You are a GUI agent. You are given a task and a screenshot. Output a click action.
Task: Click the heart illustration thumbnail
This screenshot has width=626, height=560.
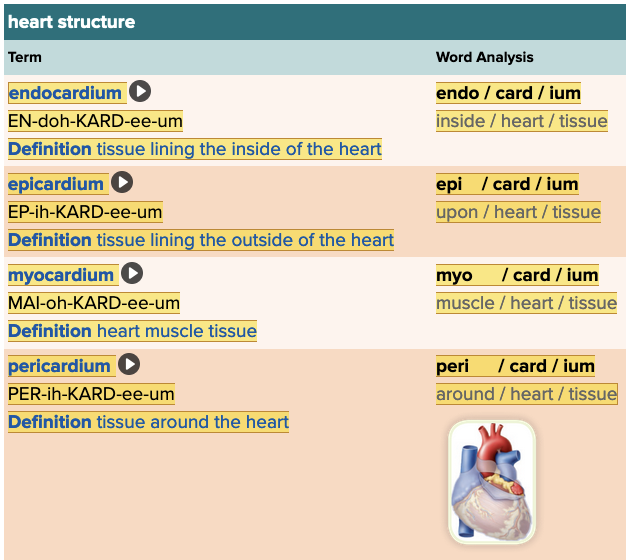[491, 482]
